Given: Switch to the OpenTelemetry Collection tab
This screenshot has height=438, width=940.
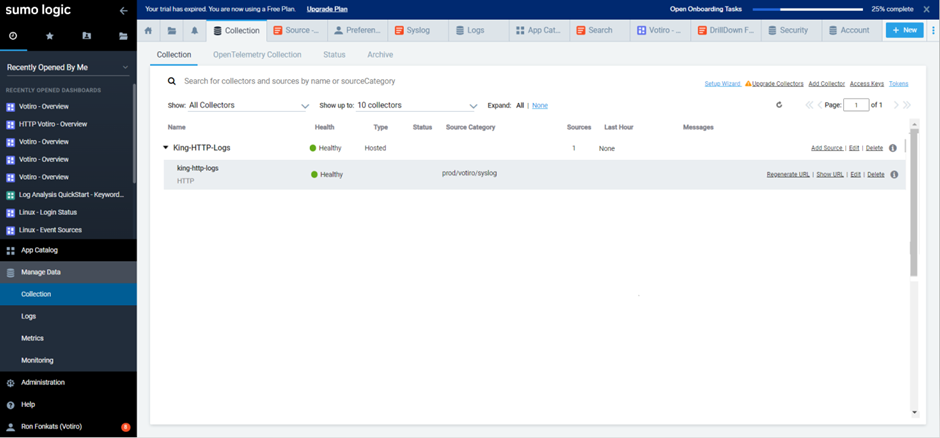Looking at the screenshot, I should (x=257, y=55).
